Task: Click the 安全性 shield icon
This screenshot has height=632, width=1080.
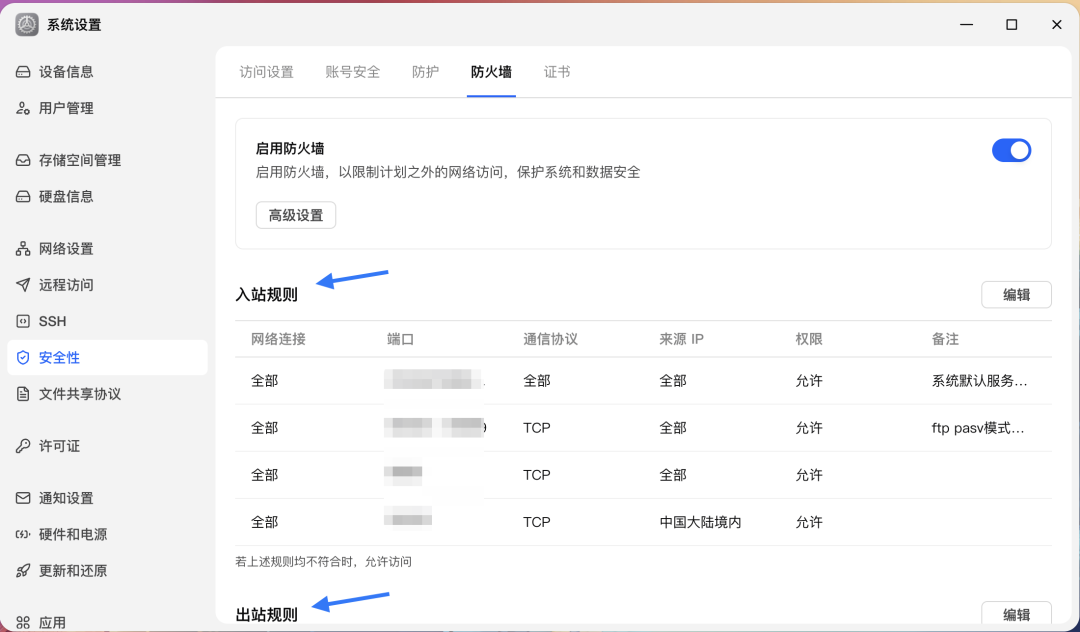Action: pos(23,358)
